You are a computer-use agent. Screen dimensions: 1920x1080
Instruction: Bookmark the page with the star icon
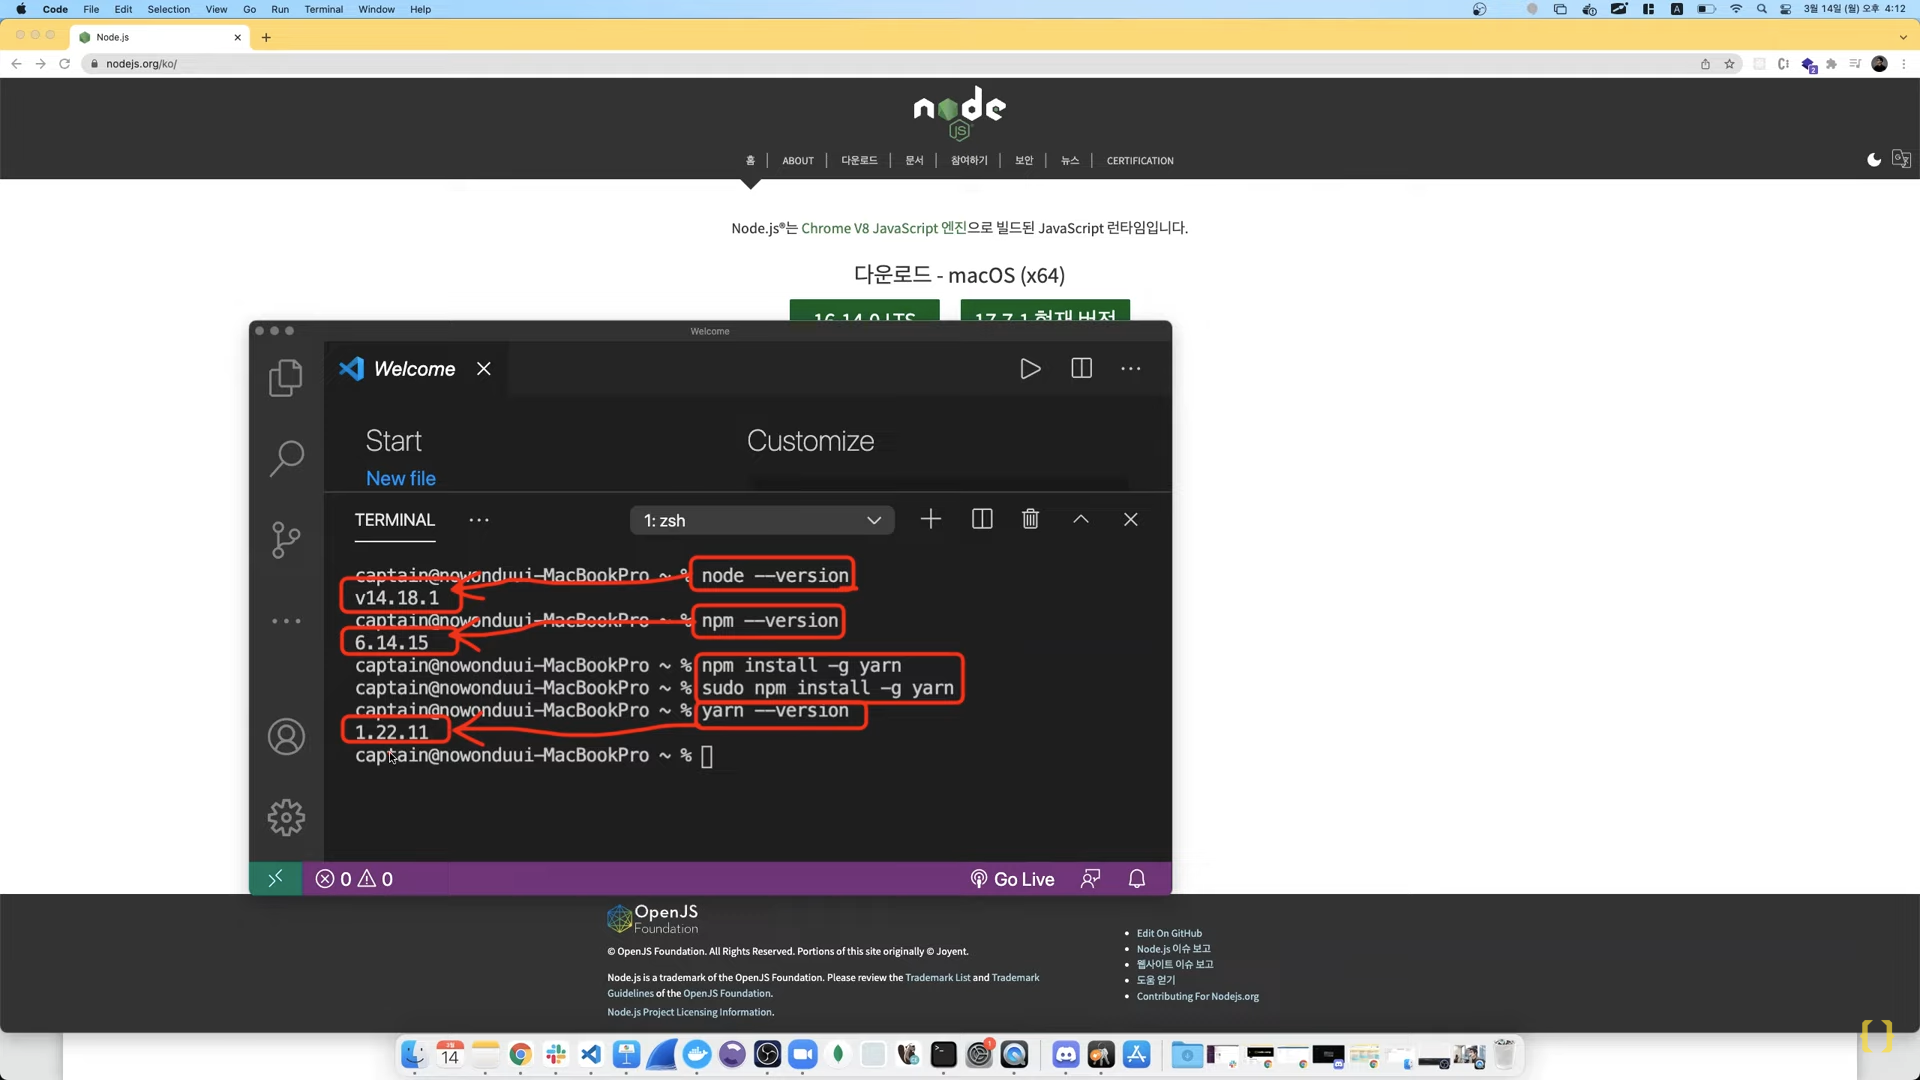pos(1729,64)
